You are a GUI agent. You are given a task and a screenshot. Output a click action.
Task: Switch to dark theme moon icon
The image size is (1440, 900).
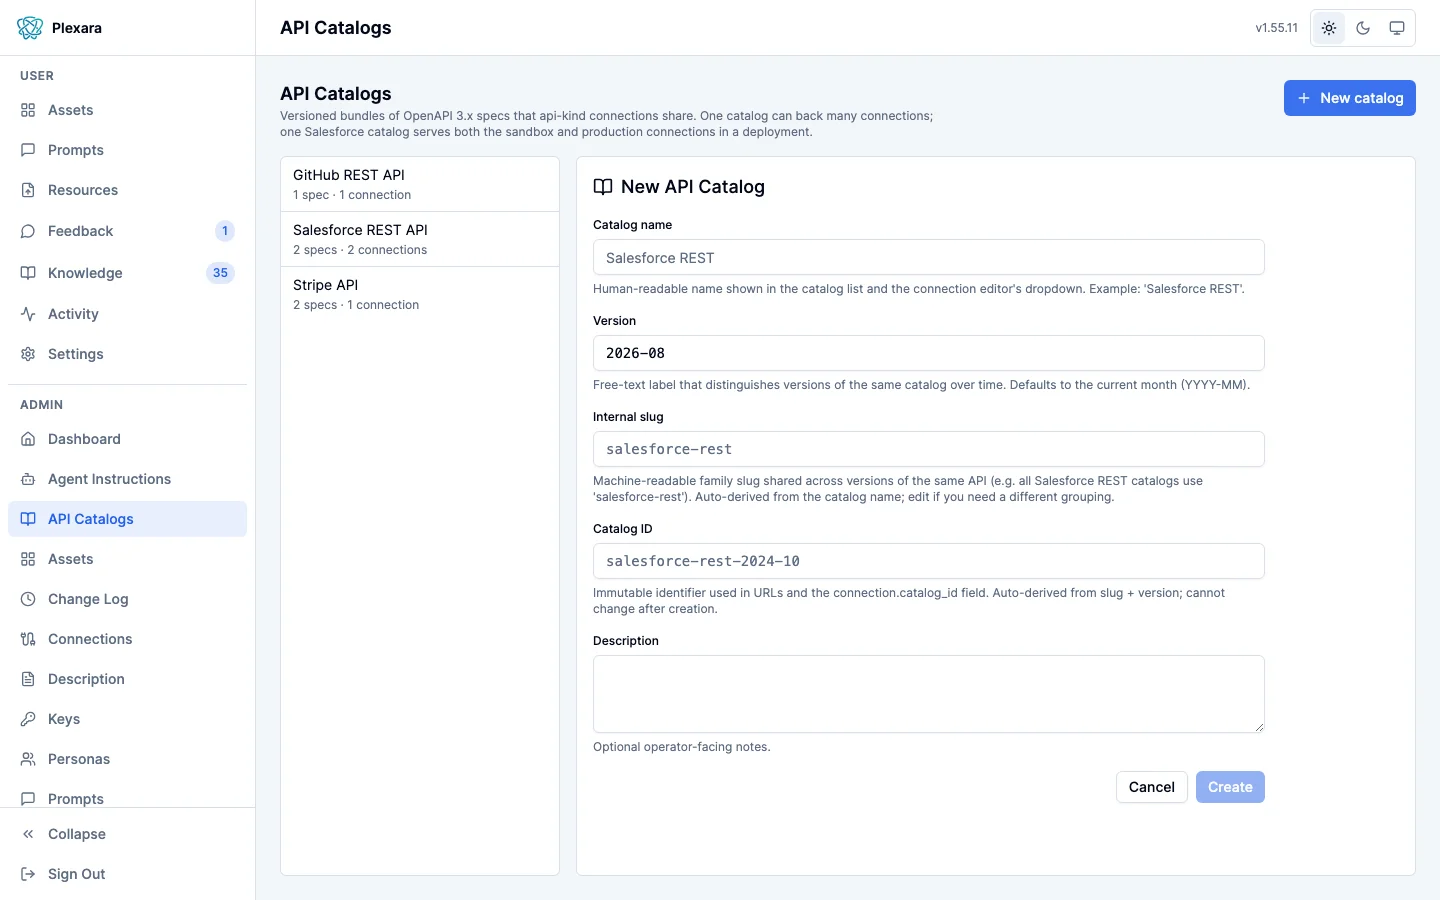click(x=1363, y=28)
